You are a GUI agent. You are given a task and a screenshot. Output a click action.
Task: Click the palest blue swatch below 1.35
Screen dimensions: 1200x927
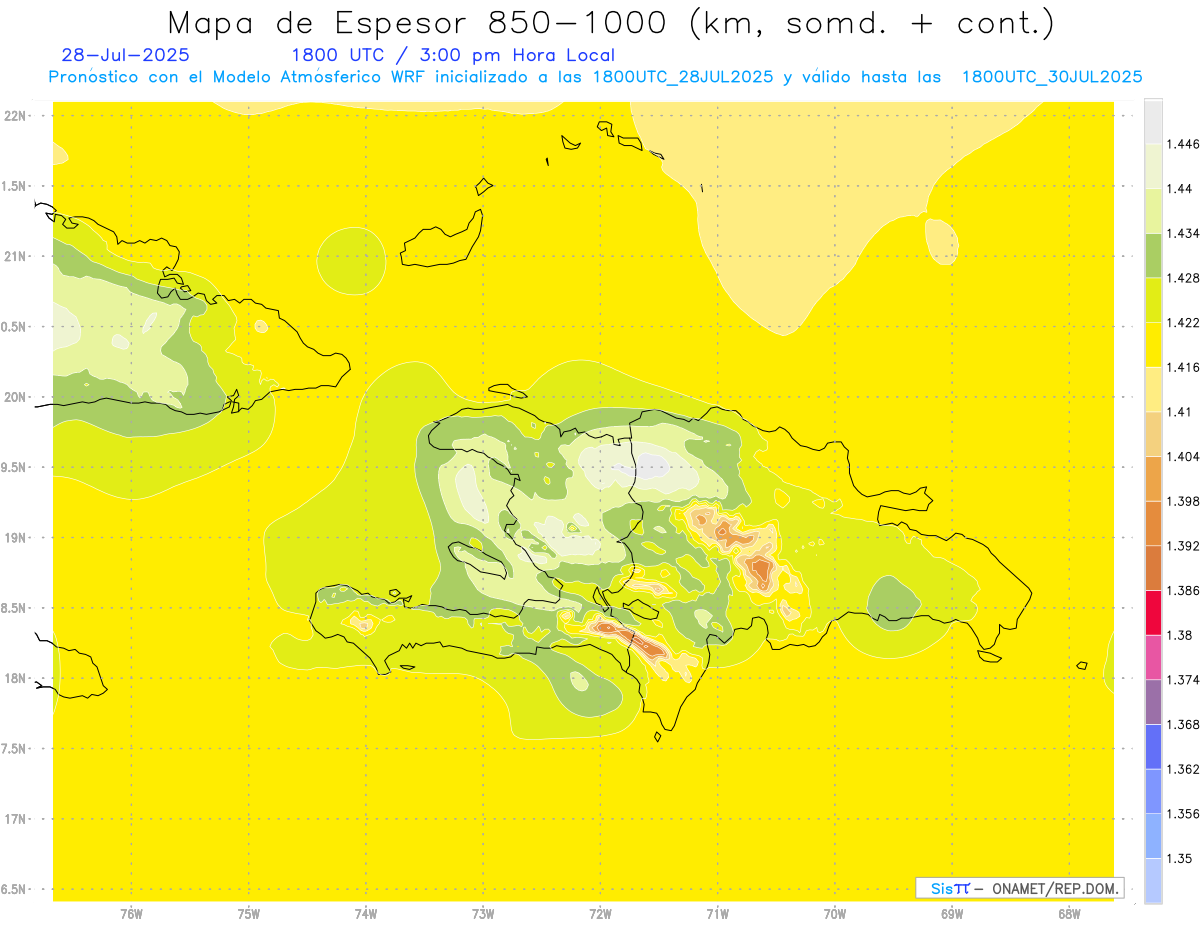coord(1153,880)
